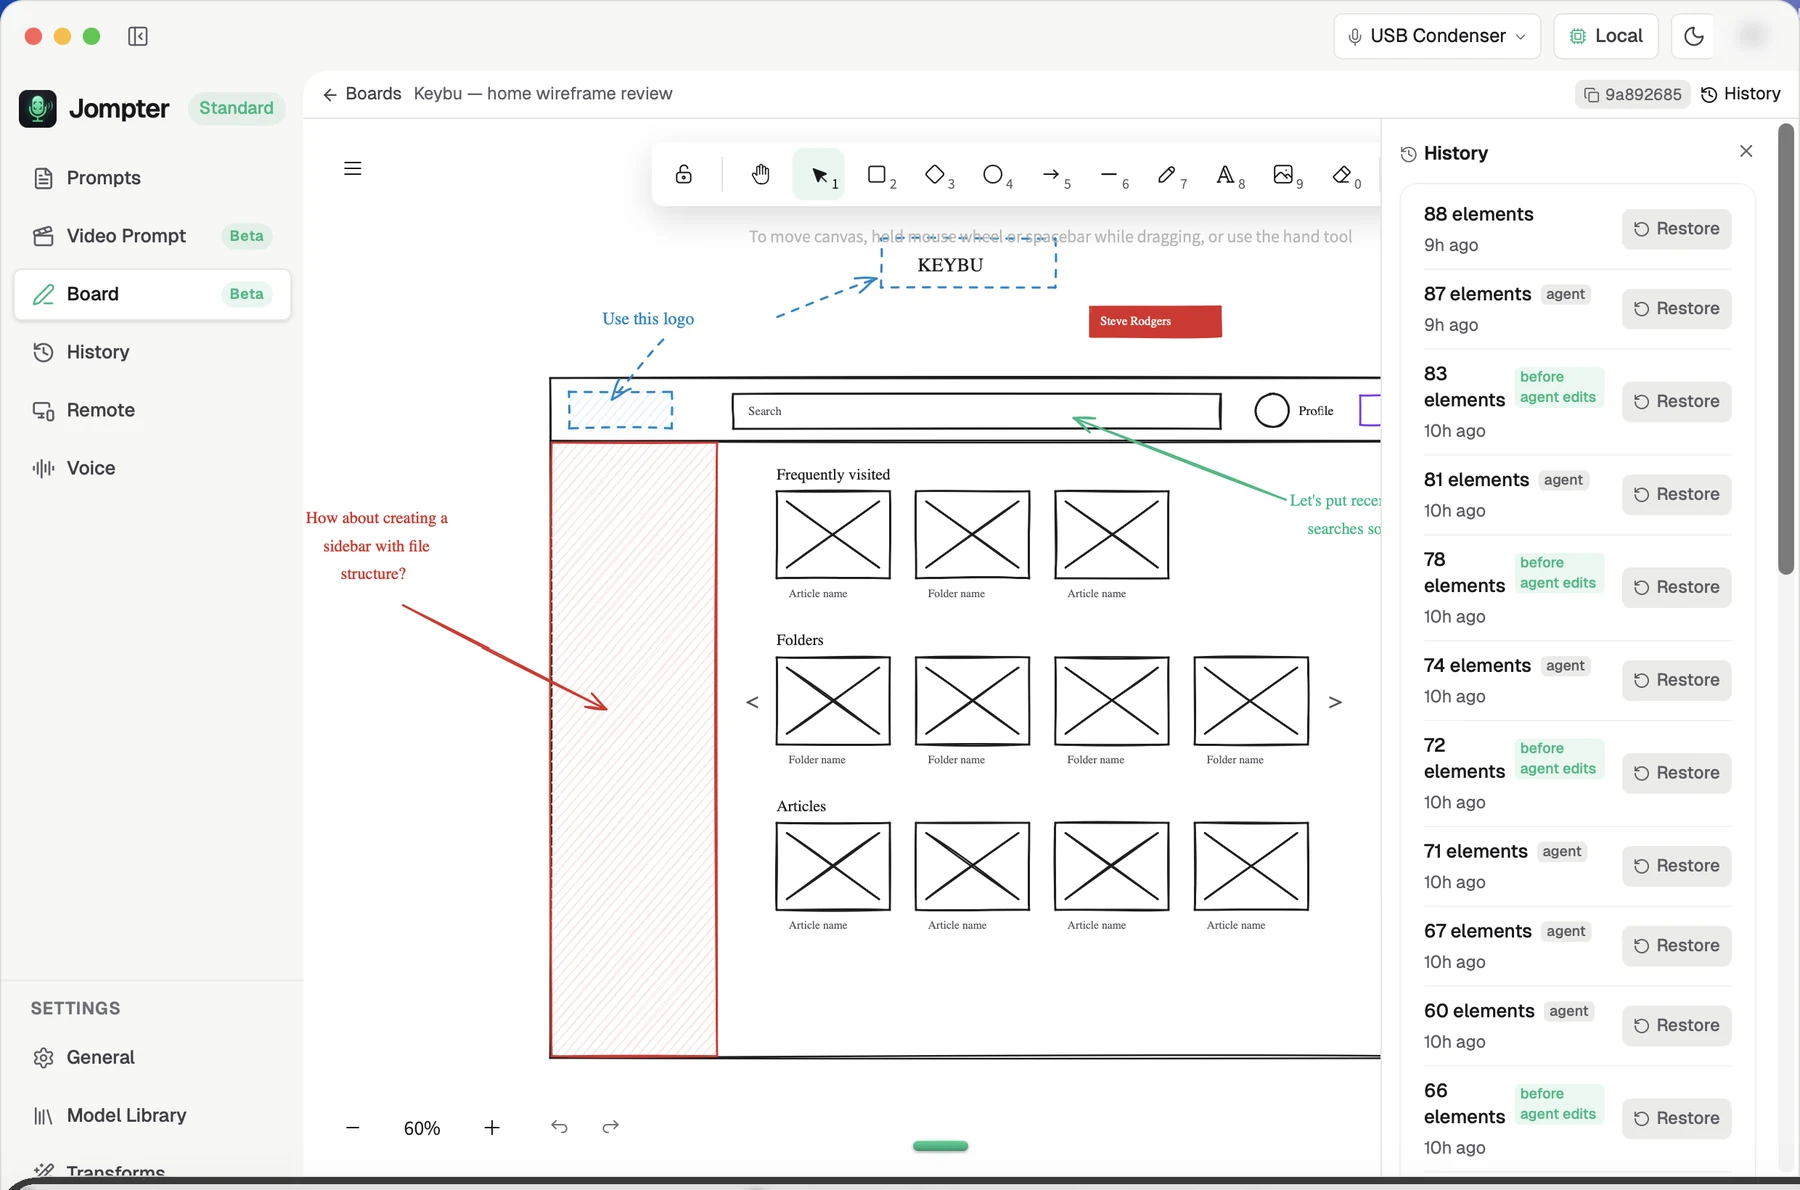Restore the 88 elements version
The width and height of the screenshot is (1800, 1190).
[x=1676, y=229]
